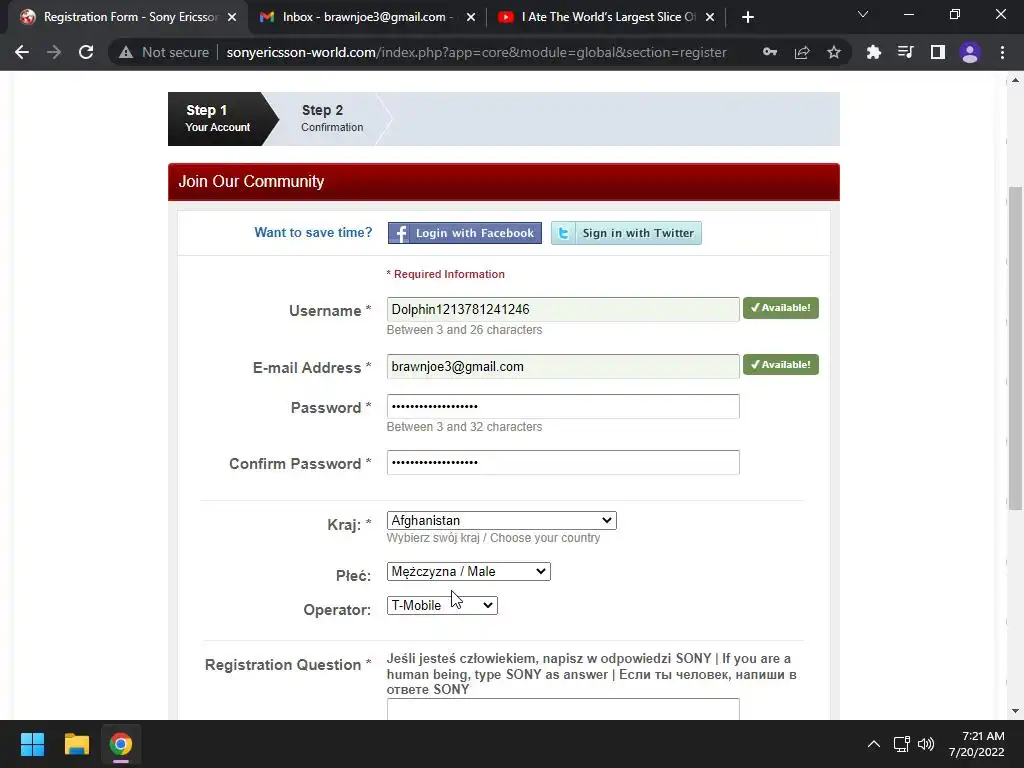Click the username Available! badge
1024x768 pixels.
(x=780, y=308)
